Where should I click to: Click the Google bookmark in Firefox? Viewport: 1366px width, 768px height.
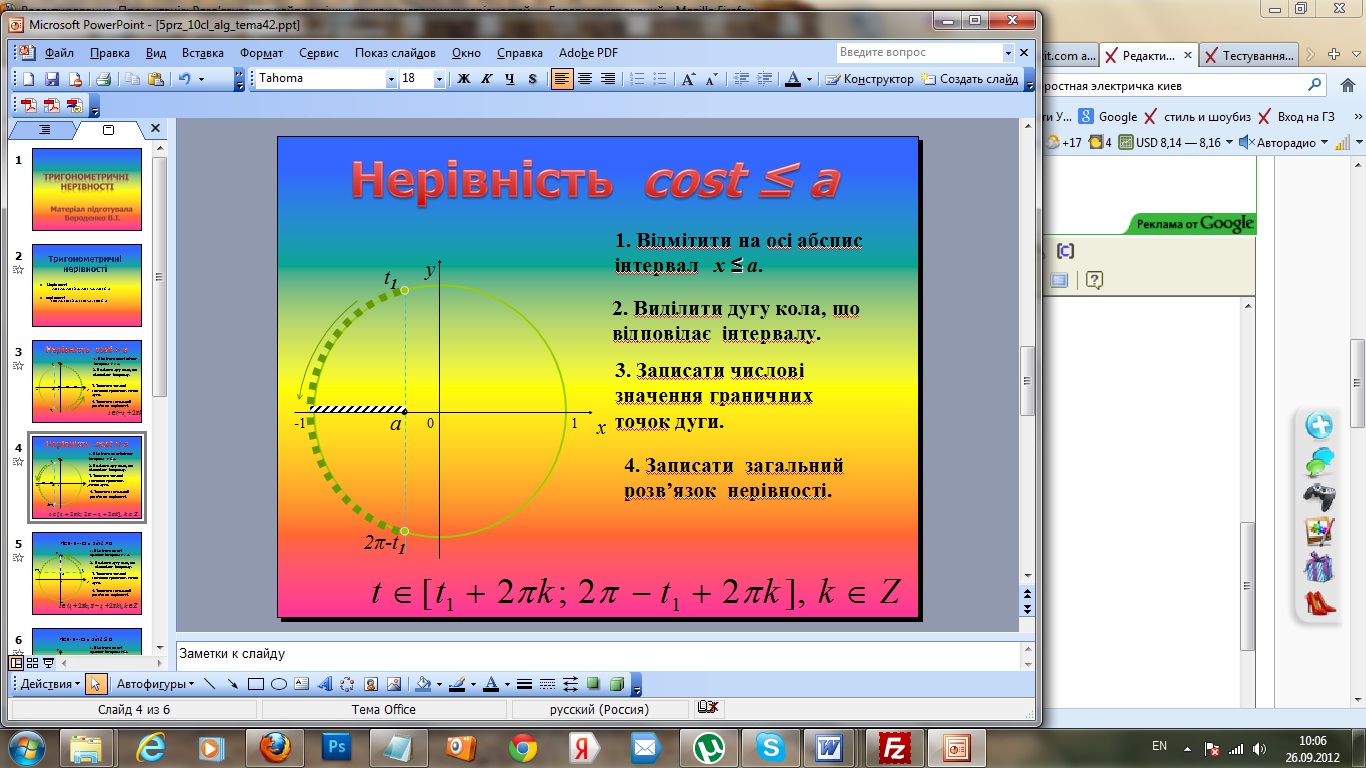pyautogui.click(x=1108, y=117)
